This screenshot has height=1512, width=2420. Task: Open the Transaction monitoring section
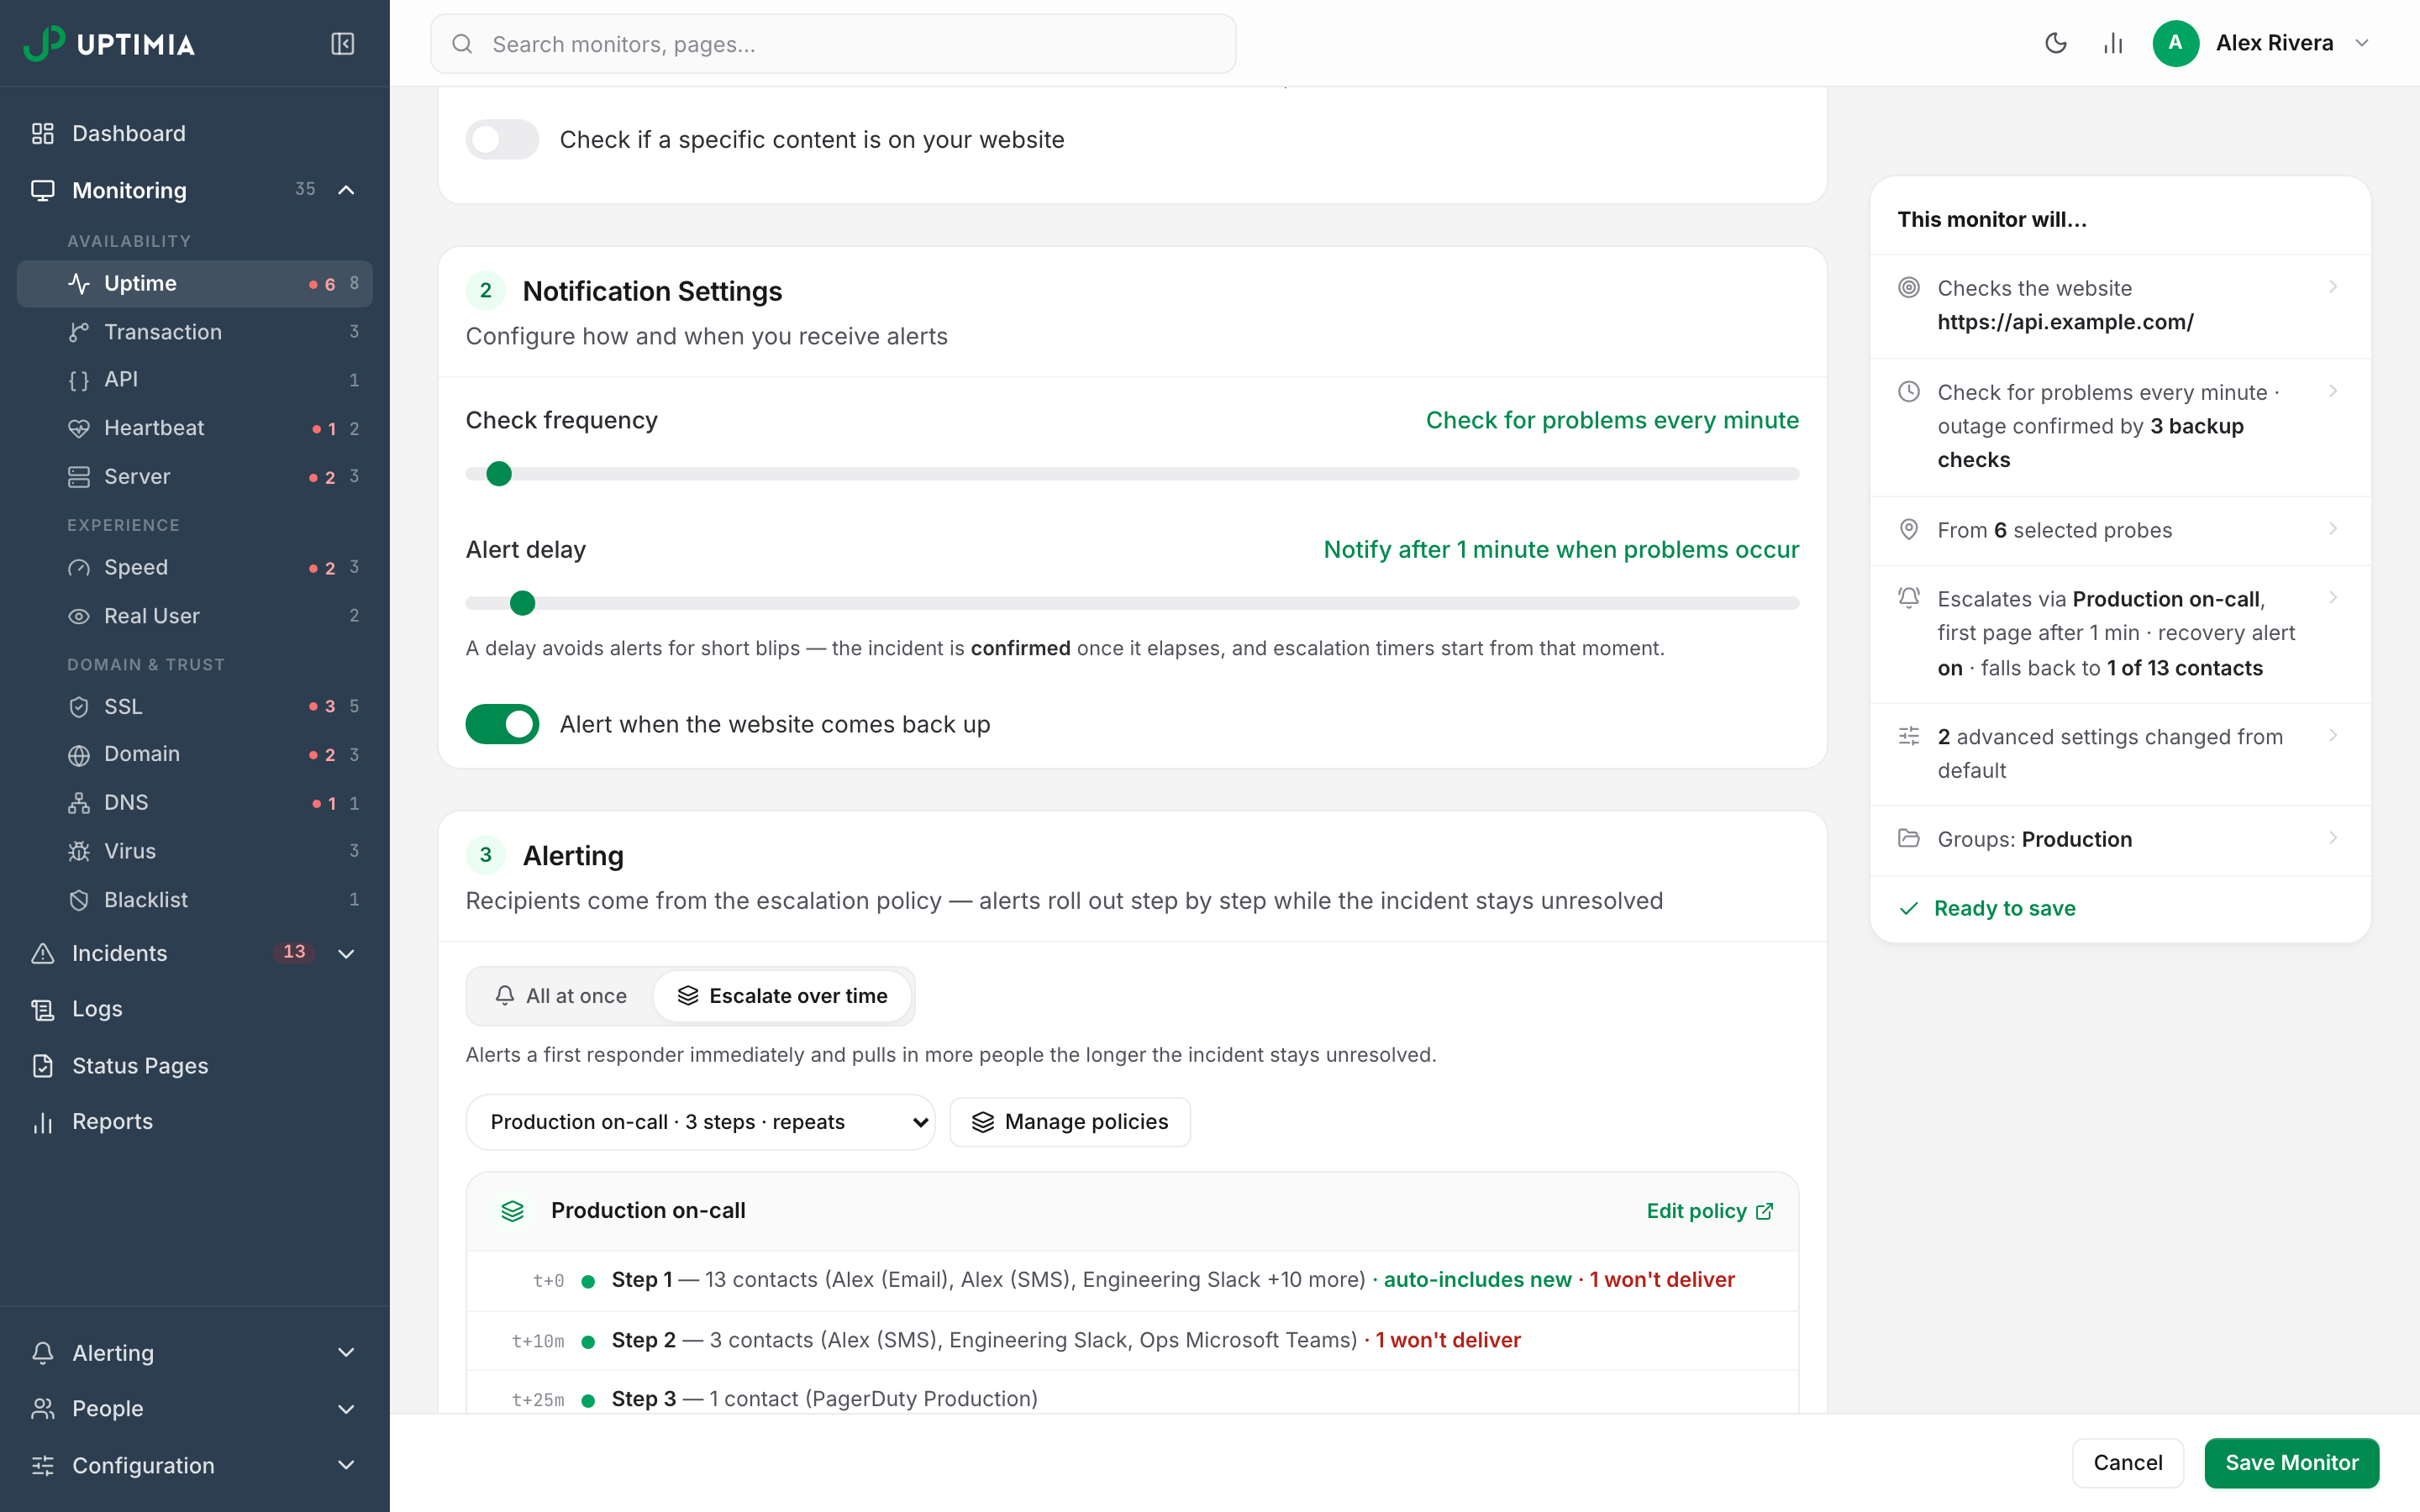tap(195, 332)
